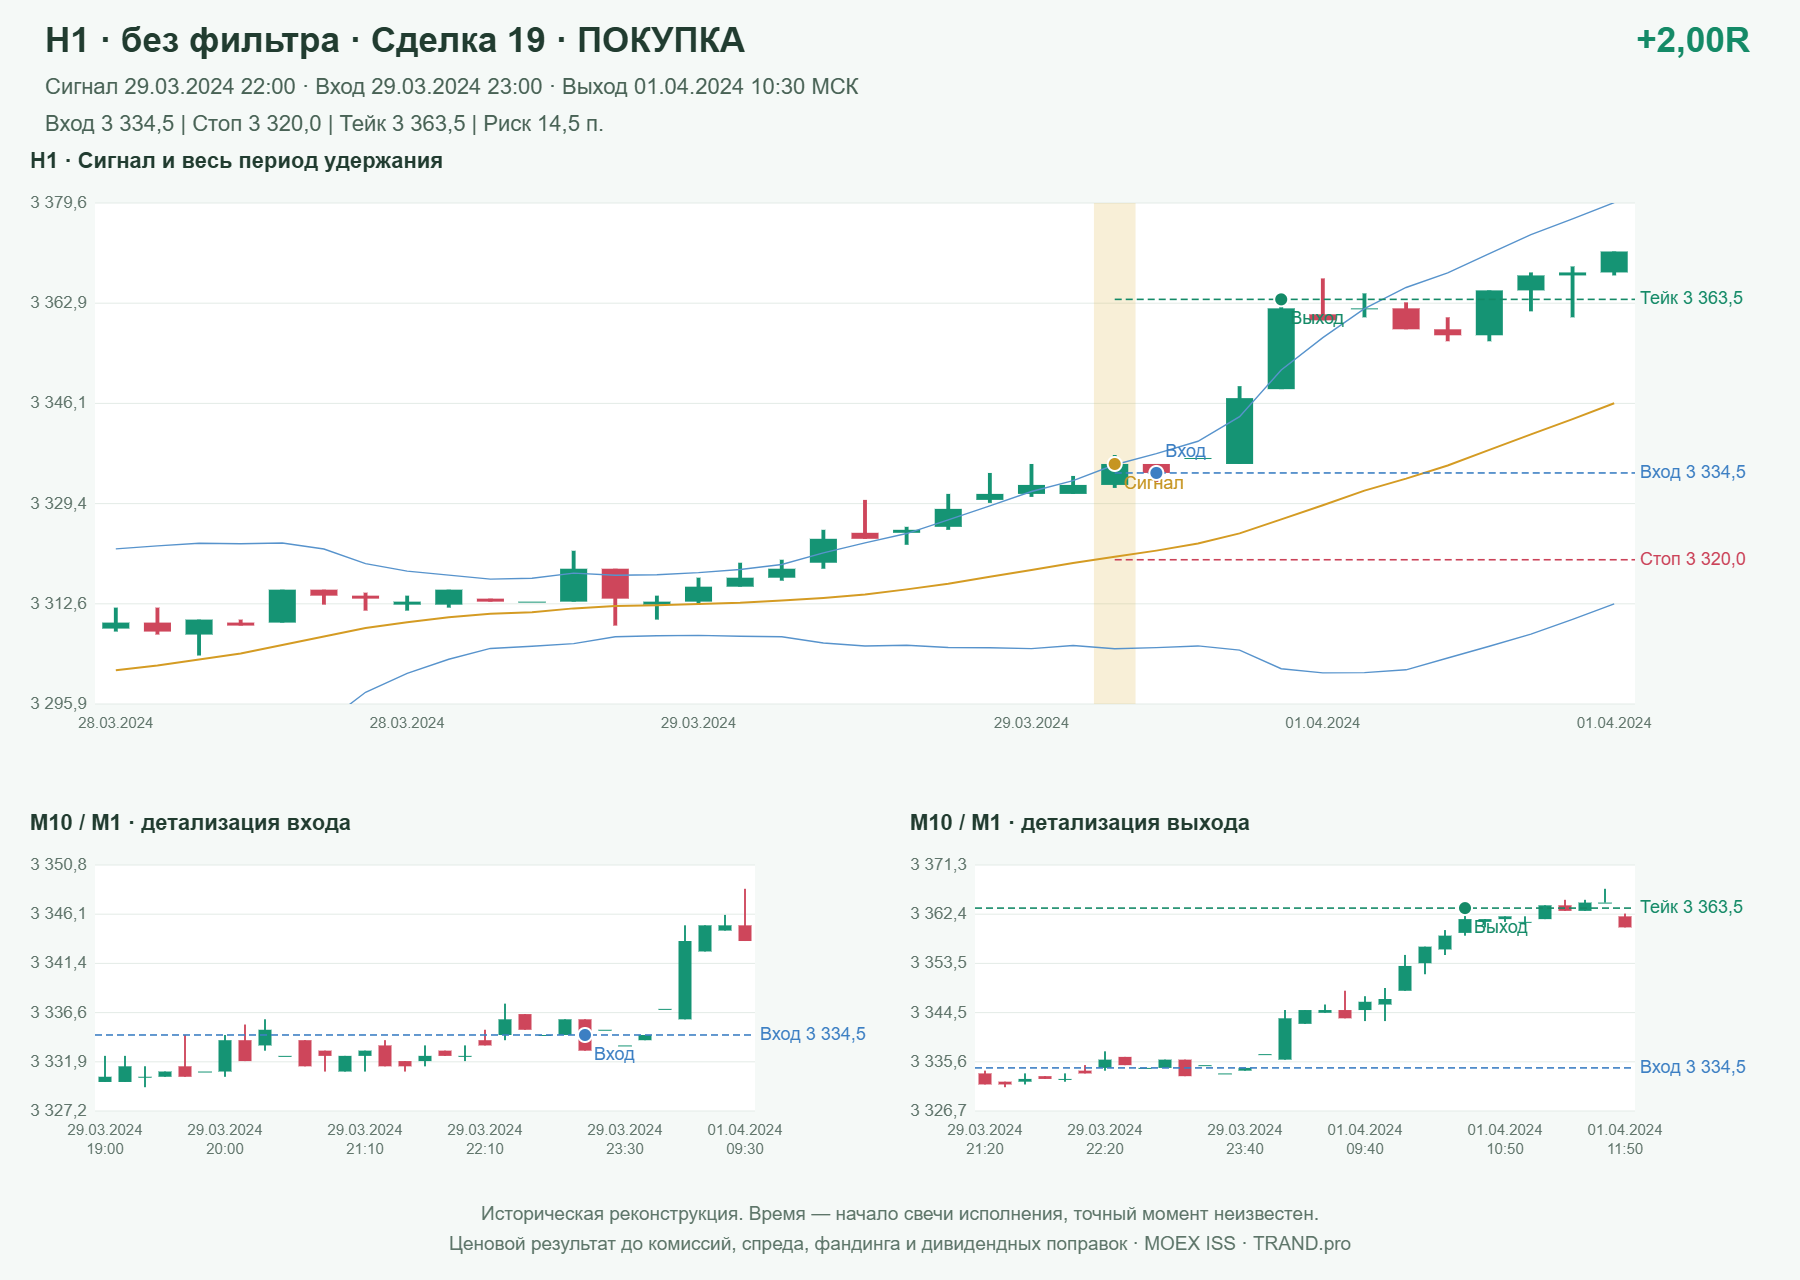This screenshot has height=1280, width=1800.
Task: Click the 'Выход' annotation in exit detail chart
Action: 1501,927
